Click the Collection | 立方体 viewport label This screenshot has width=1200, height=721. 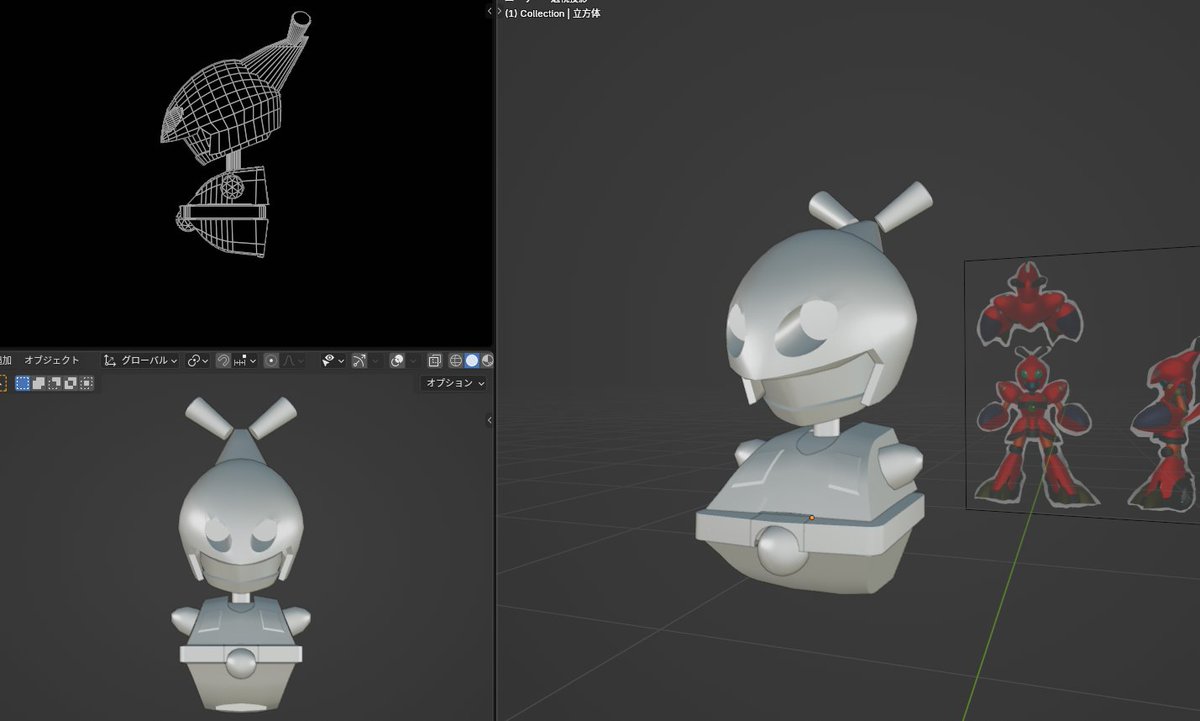[552, 14]
